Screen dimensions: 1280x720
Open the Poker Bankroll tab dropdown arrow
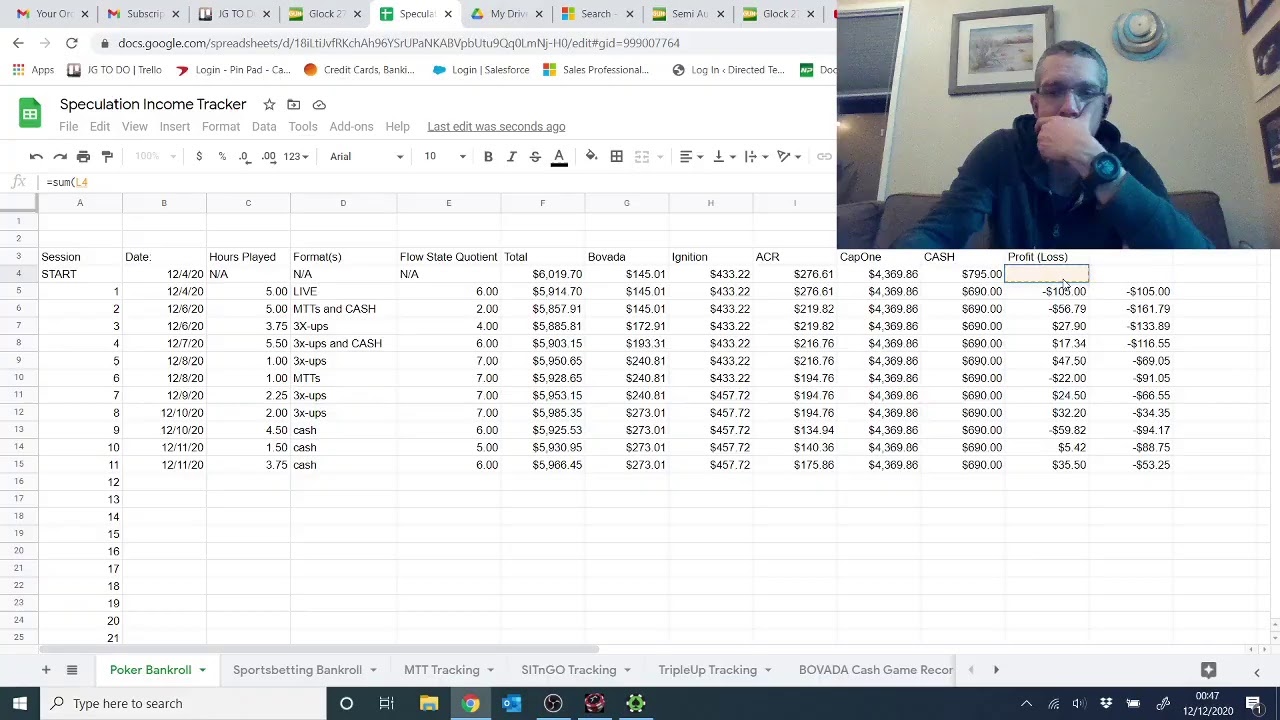(202, 670)
